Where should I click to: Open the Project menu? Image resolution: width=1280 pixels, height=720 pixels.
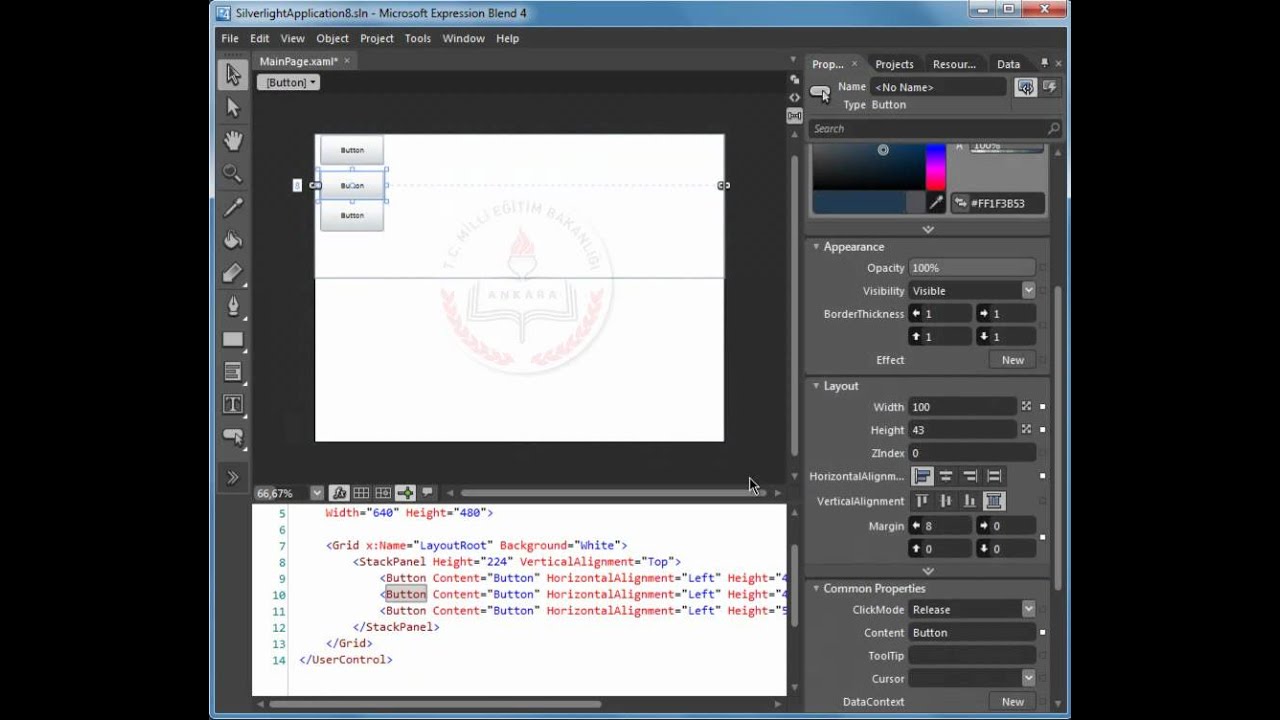377,38
